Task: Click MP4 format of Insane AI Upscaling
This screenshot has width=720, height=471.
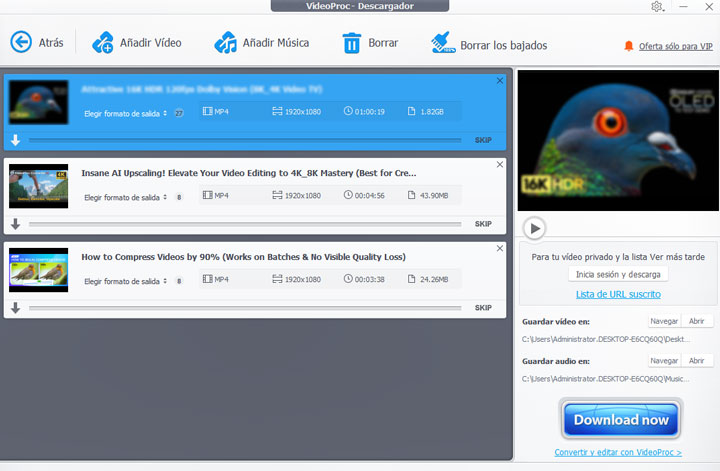Action: pos(216,196)
